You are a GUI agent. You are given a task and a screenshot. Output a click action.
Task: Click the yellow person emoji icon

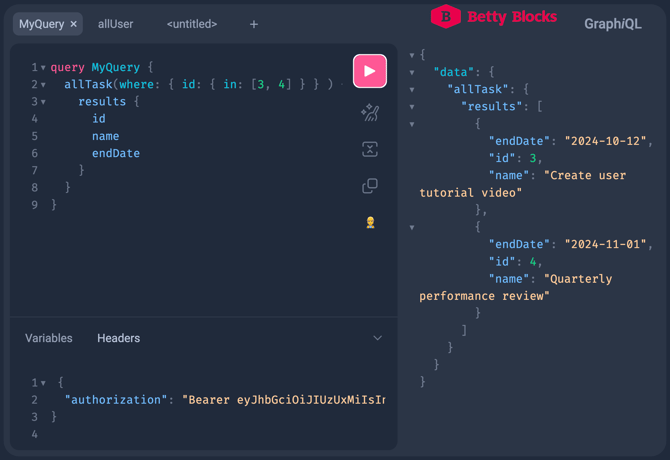coord(370,223)
